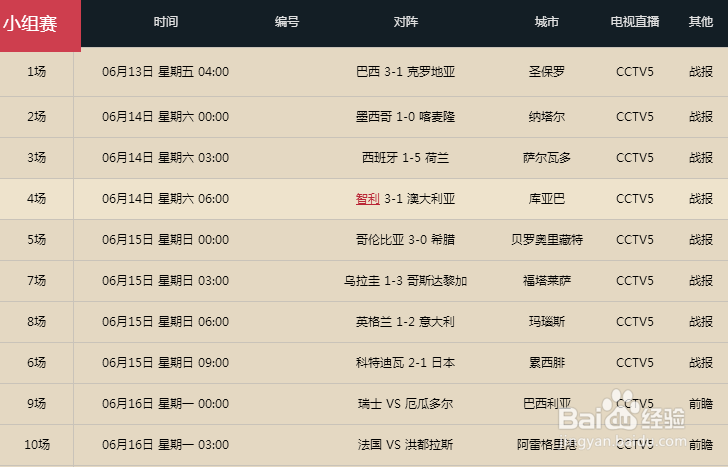This screenshot has height=467, width=728.
Task: Open 战报 for 墨西哥 vs 喀麦隆 match
Action: (701, 117)
